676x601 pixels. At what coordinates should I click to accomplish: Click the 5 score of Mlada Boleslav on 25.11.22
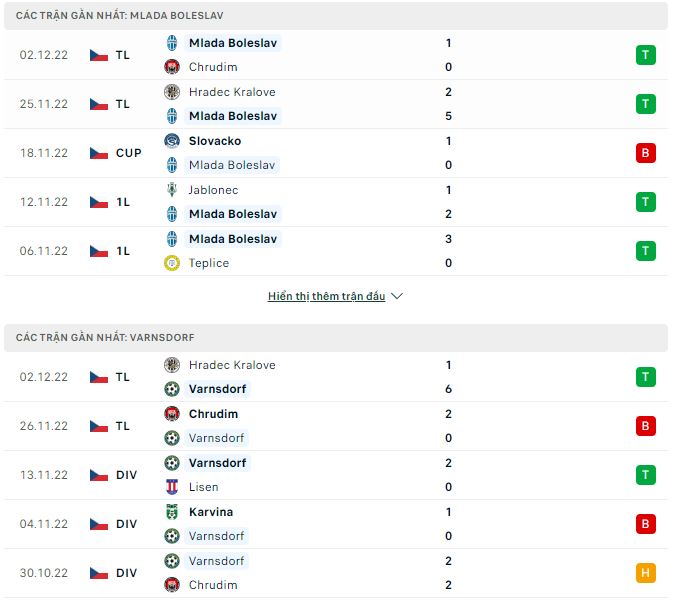pos(448,116)
